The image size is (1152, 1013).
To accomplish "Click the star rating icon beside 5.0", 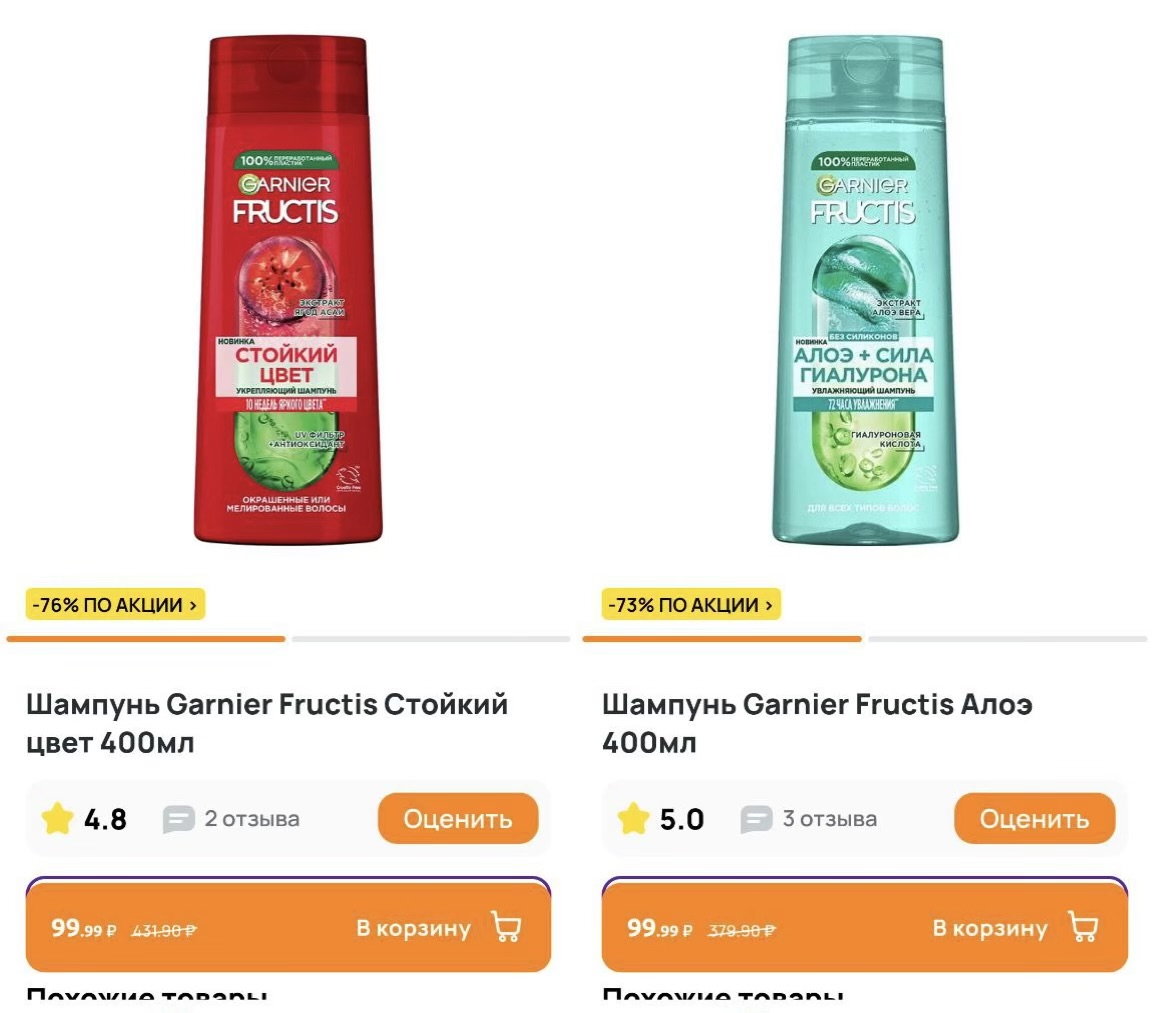I will click(633, 818).
